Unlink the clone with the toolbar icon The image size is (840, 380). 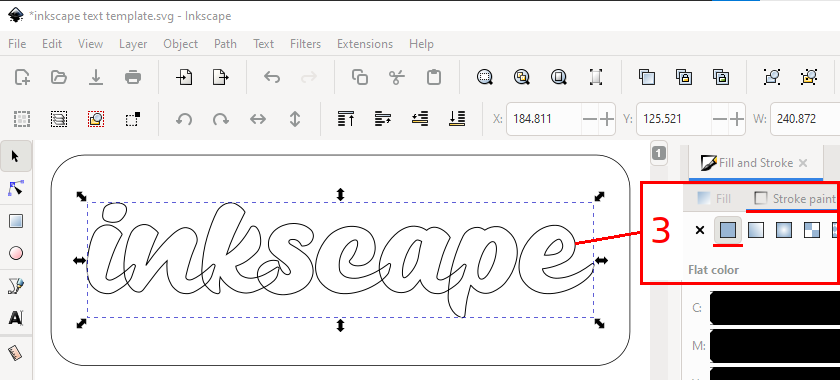click(721, 77)
